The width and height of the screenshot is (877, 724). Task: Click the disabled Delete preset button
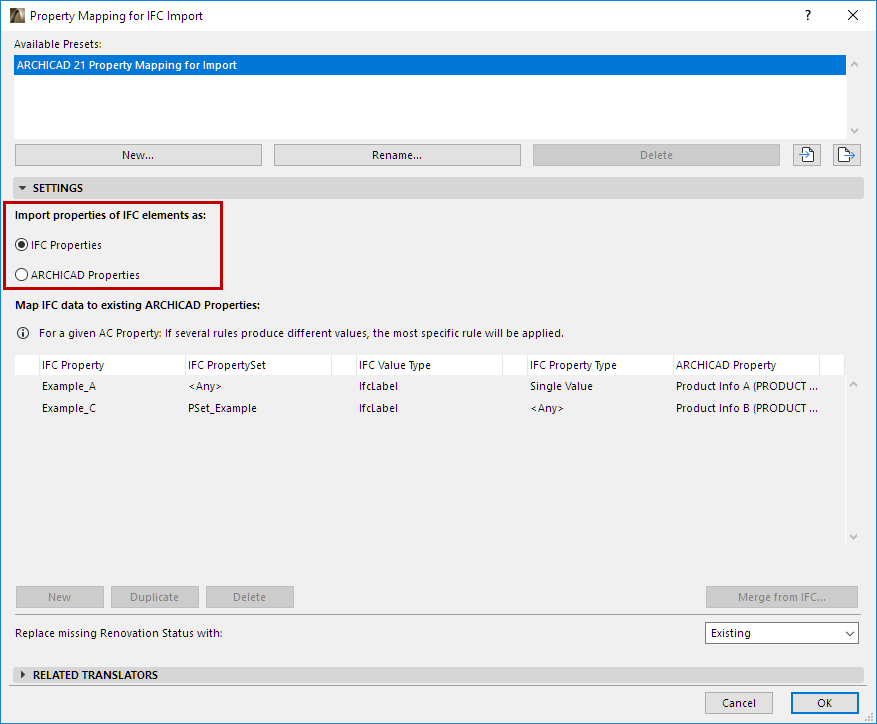click(656, 155)
